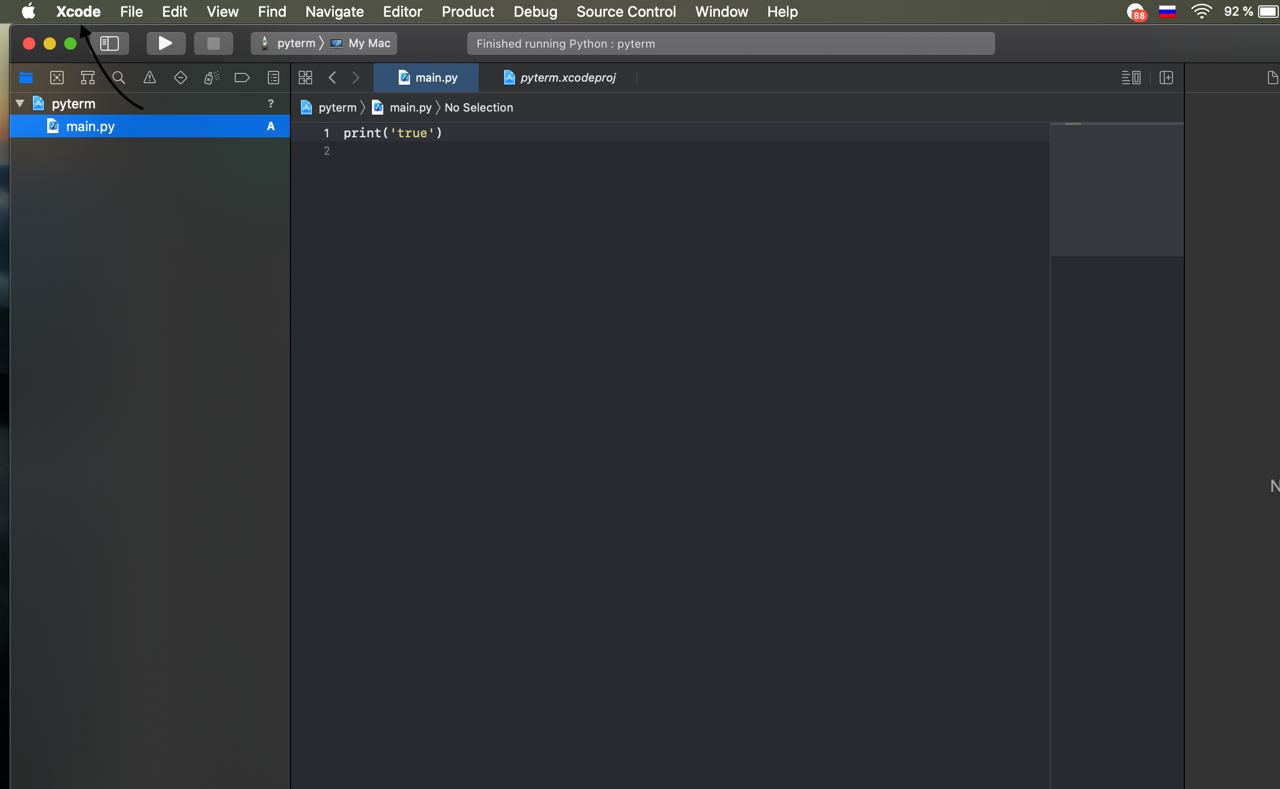This screenshot has width=1280, height=789.
Task: Go back in editor history
Action: (332, 77)
